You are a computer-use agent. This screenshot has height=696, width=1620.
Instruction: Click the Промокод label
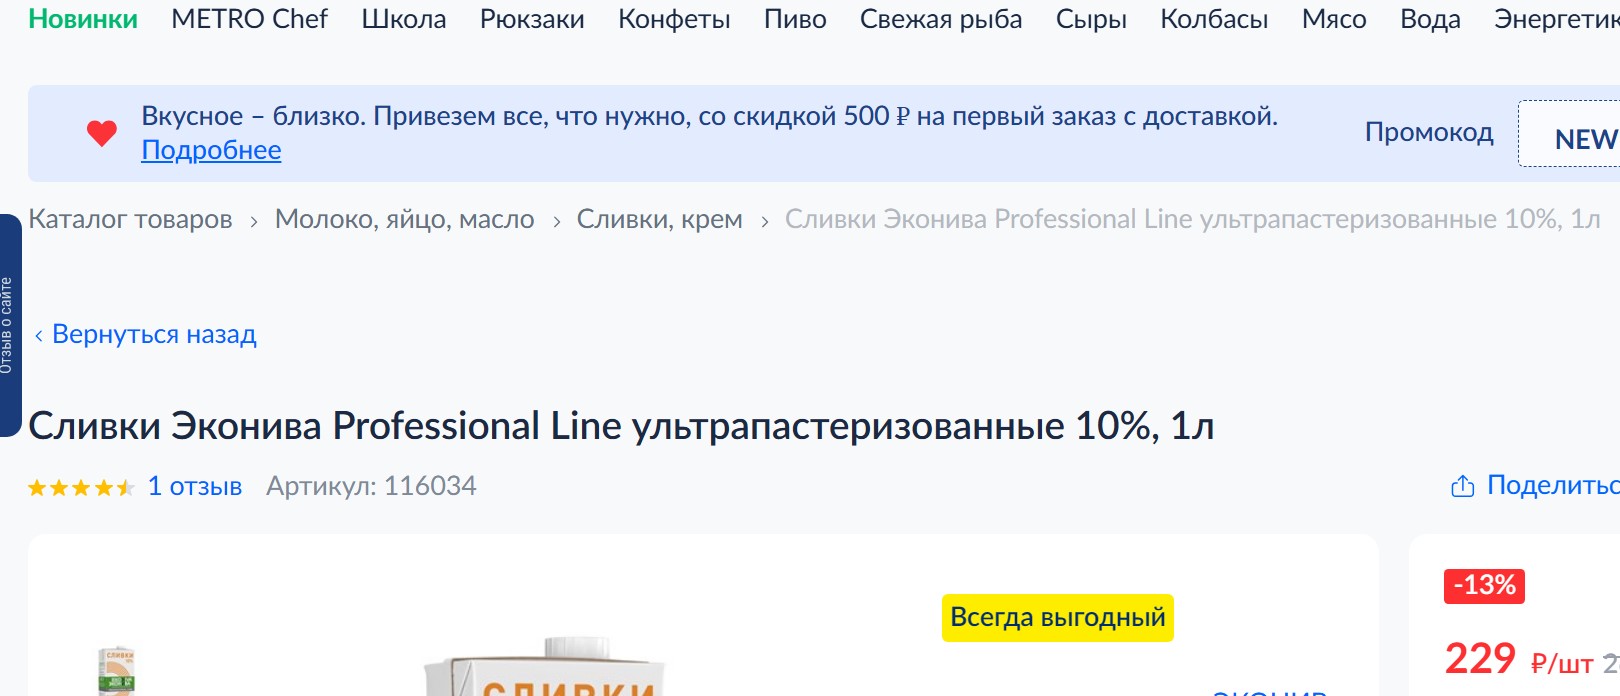(1429, 132)
